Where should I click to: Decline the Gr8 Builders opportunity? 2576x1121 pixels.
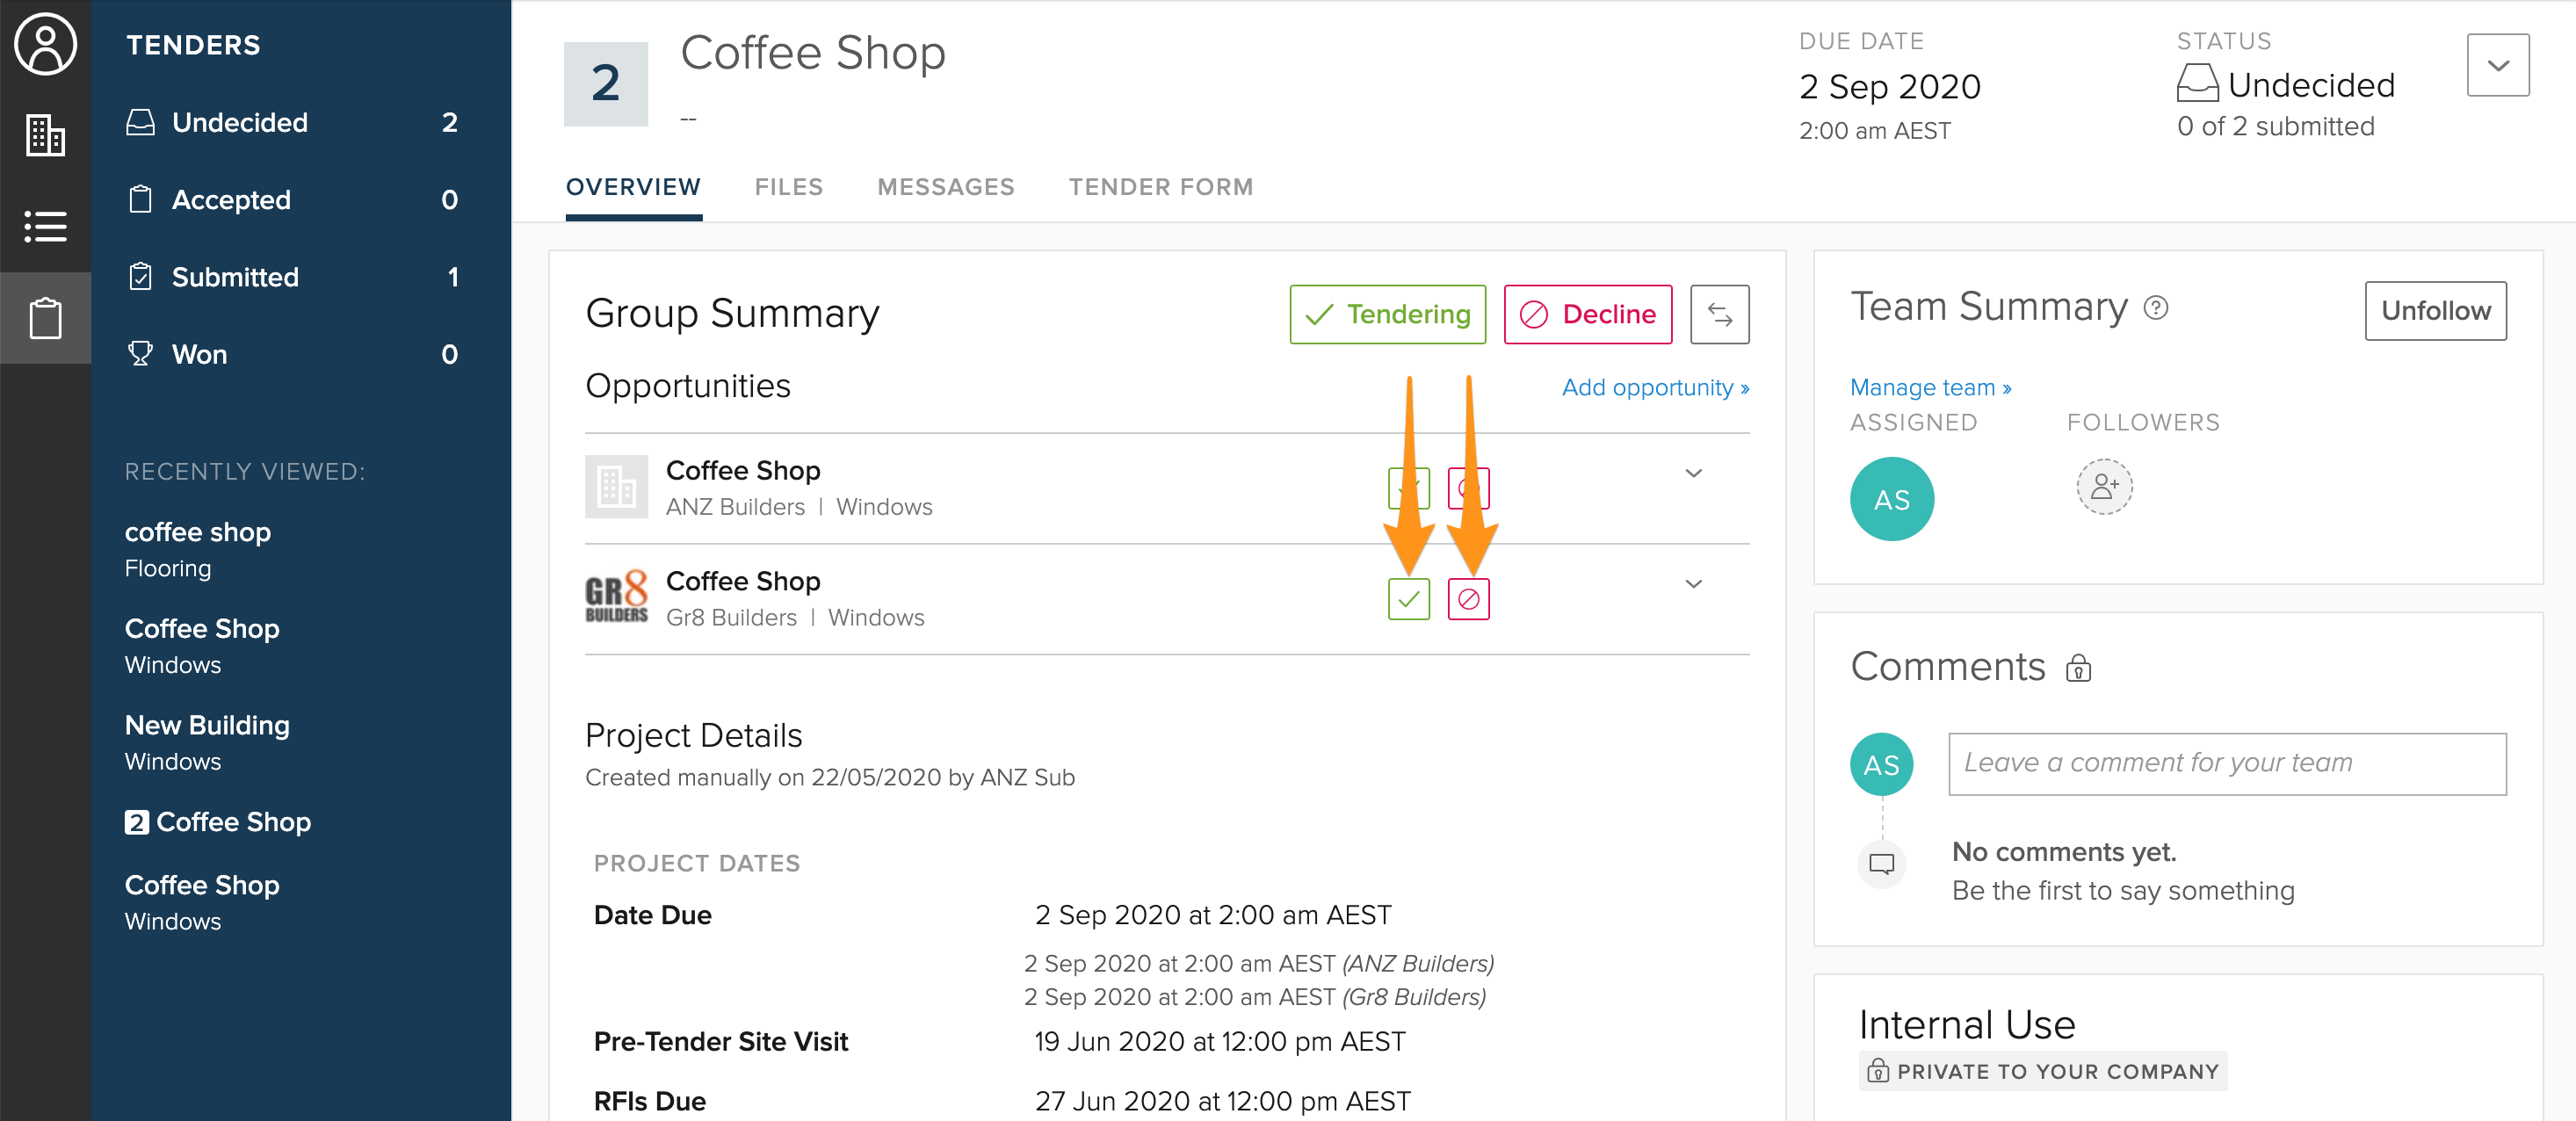tap(1467, 599)
